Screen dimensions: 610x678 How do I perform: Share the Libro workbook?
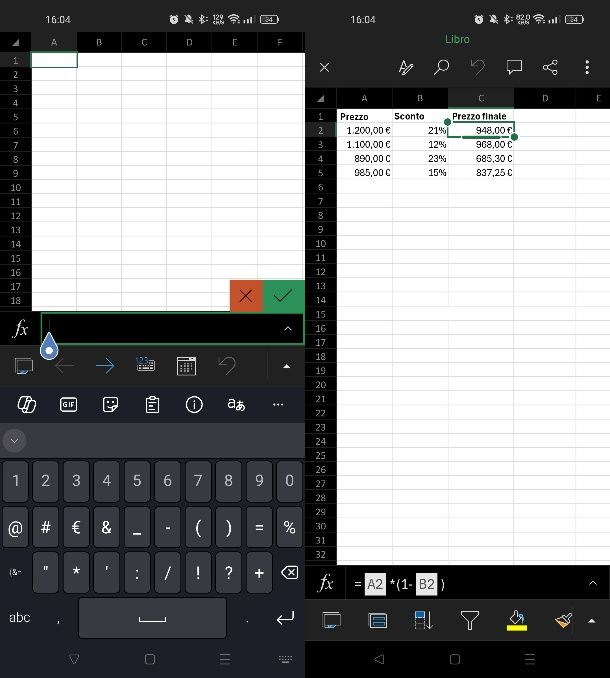[550, 67]
